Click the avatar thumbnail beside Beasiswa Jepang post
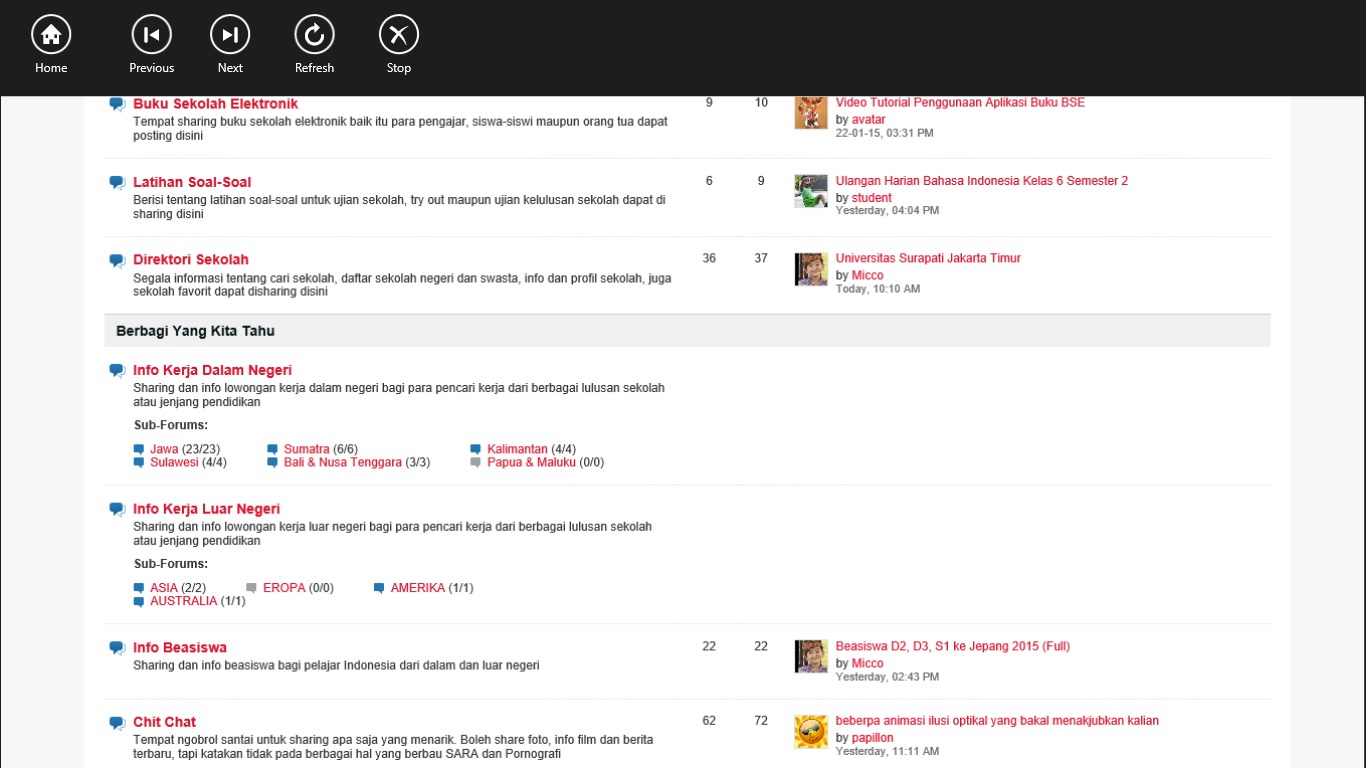Image resolution: width=1366 pixels, height=768 pixels. [811, 657]
